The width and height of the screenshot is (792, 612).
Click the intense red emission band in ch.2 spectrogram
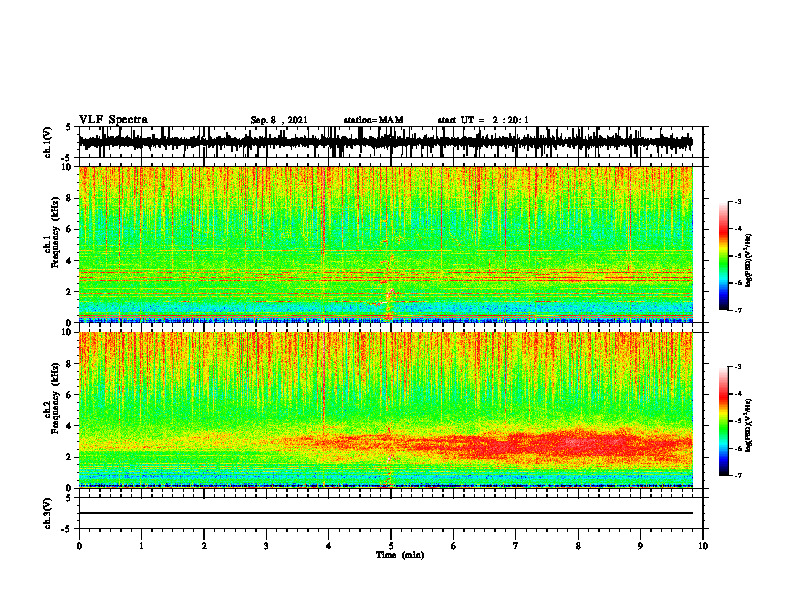(x=556, y=443)
